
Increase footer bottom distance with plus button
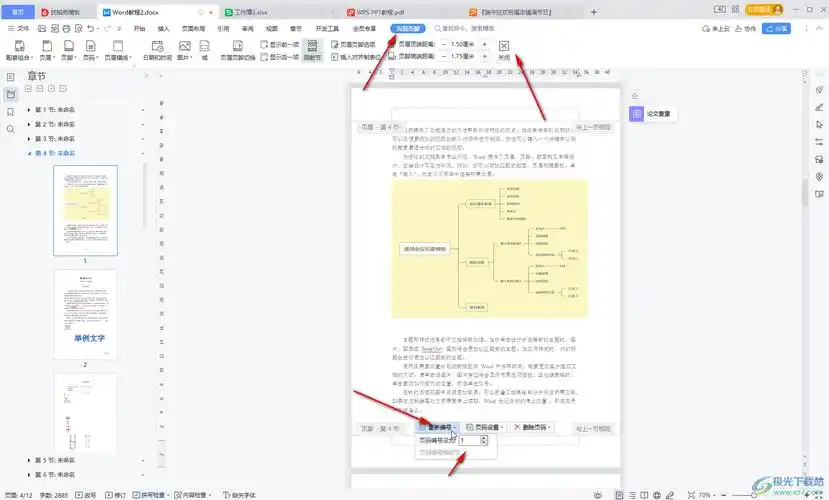point(484,56)
